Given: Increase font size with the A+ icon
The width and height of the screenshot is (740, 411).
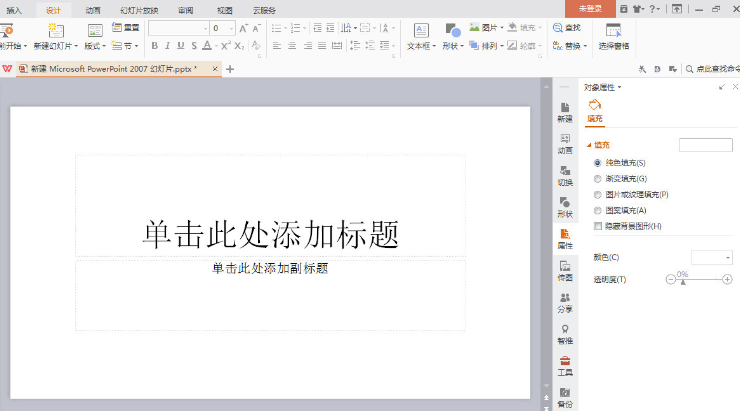Looking at the screenshot, I should 243,28.
